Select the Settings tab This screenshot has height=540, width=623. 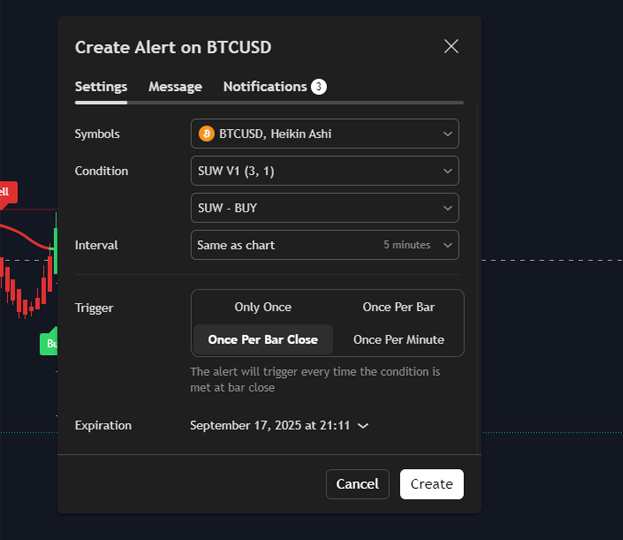click(101, 87)
